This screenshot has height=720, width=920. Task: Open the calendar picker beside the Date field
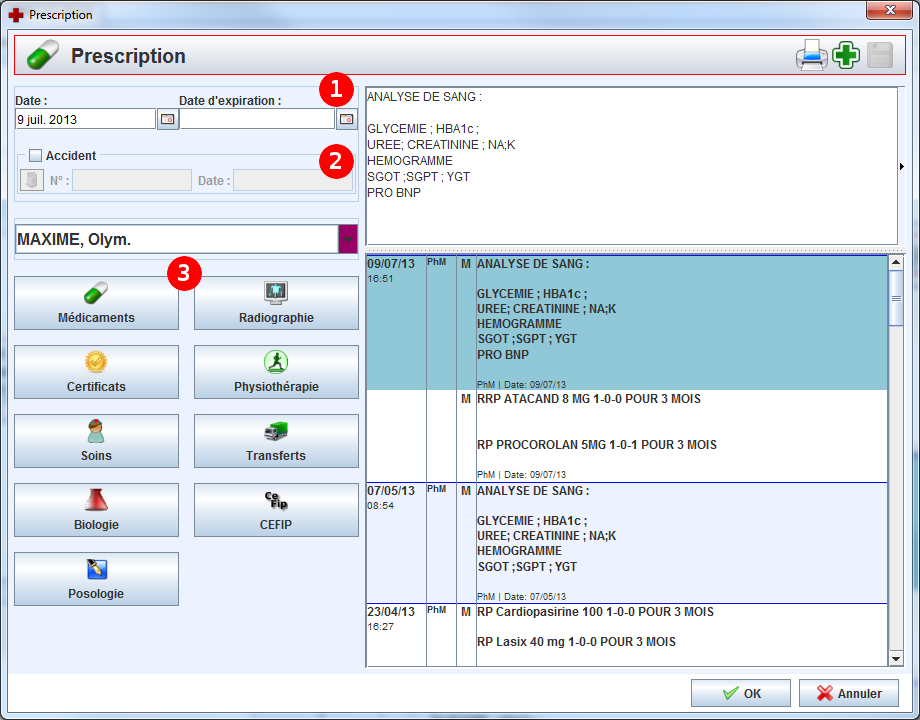click(x=167, y=119)
